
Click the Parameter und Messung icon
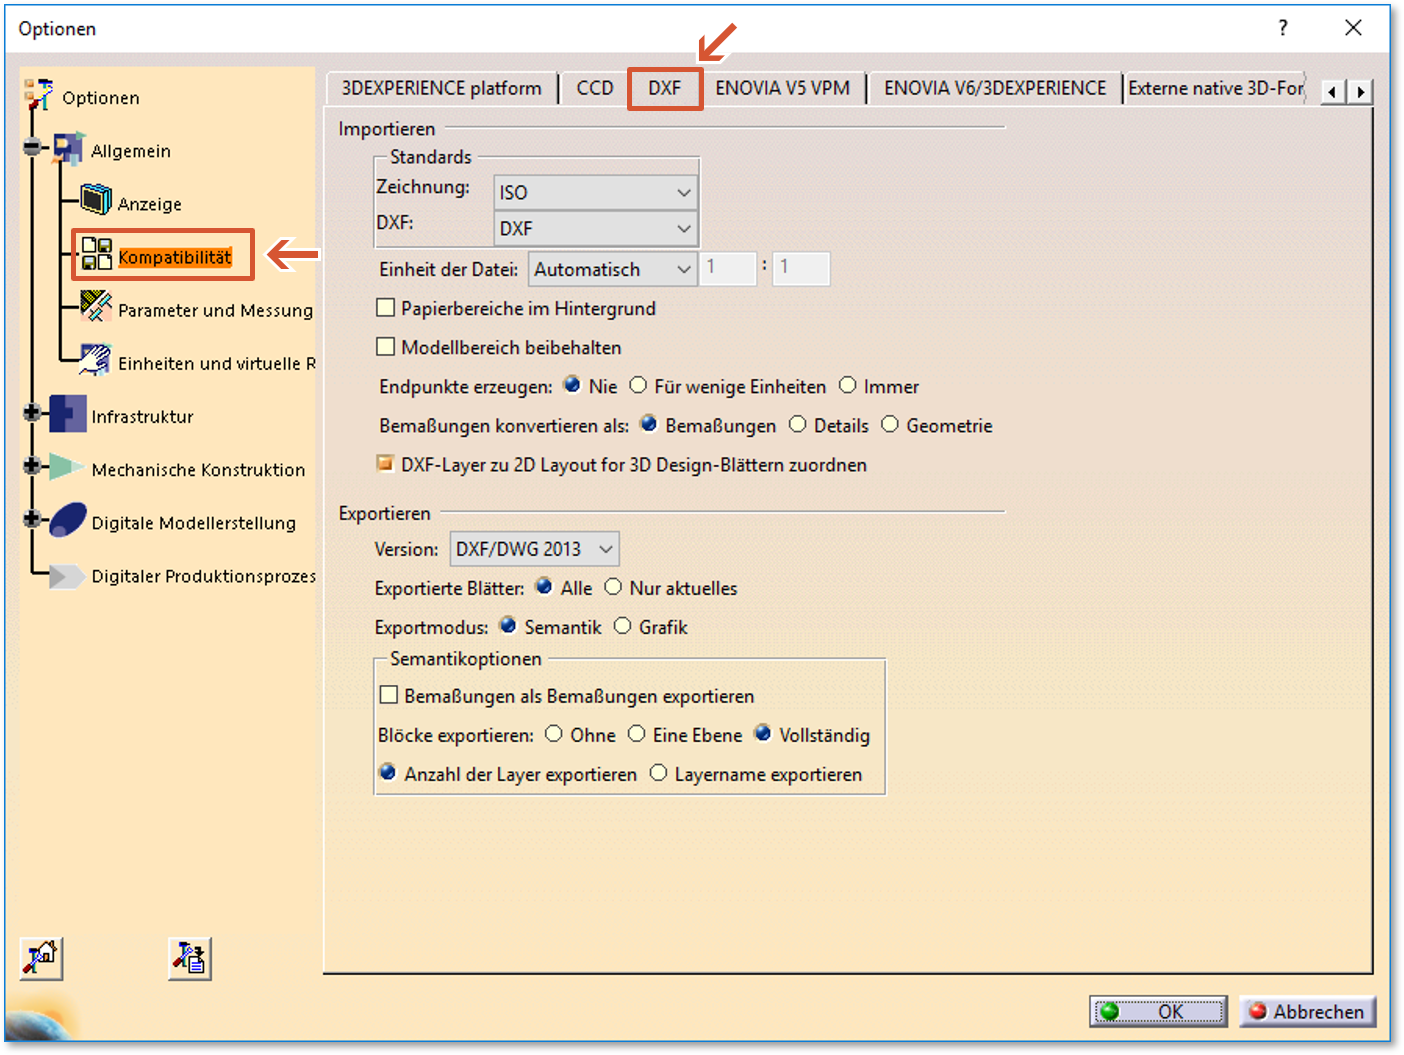96,307
